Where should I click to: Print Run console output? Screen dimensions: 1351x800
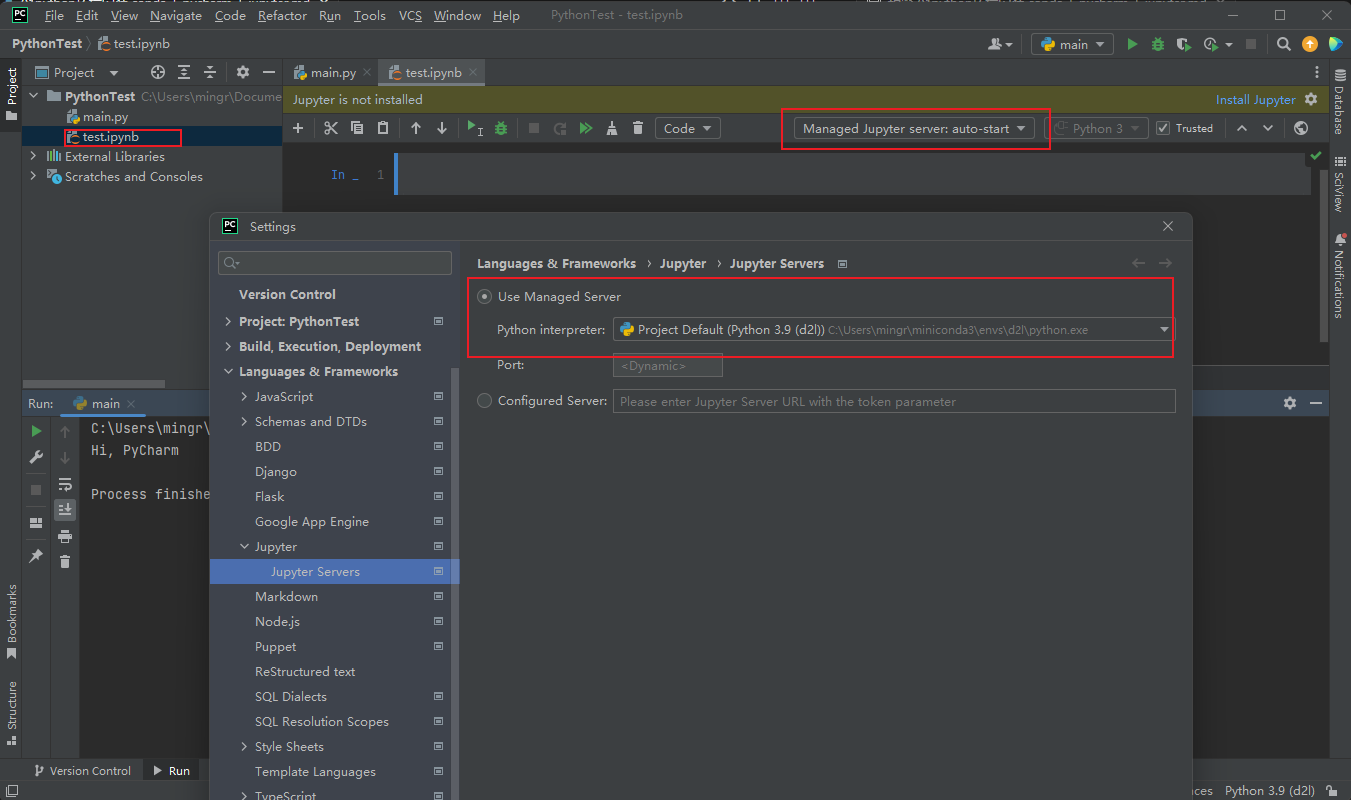[x=65, y=536]
